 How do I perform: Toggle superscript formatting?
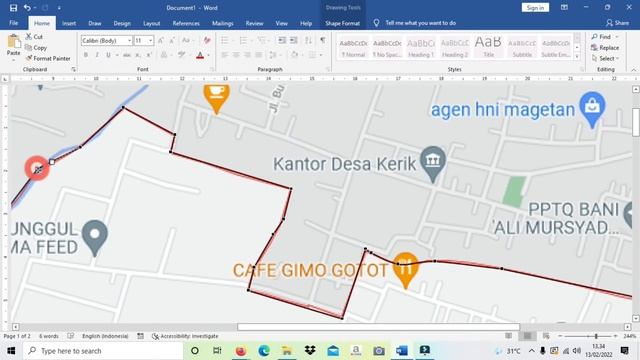click(149, 55)
